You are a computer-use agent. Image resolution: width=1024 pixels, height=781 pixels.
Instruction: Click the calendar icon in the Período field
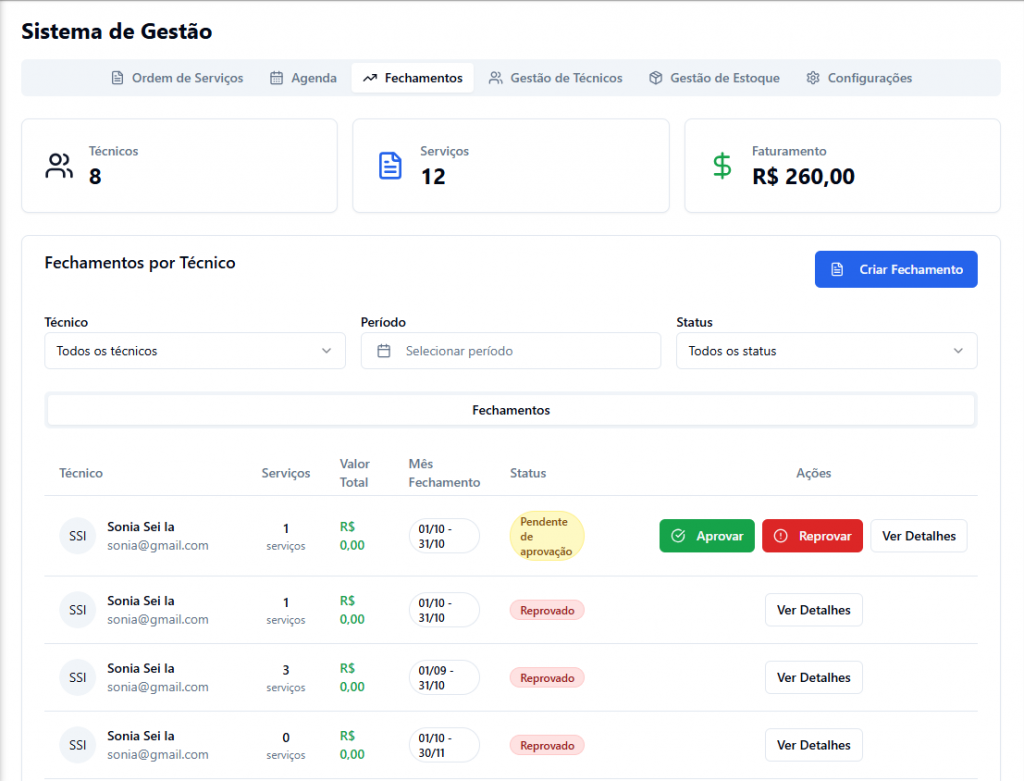tap(384, 351)
